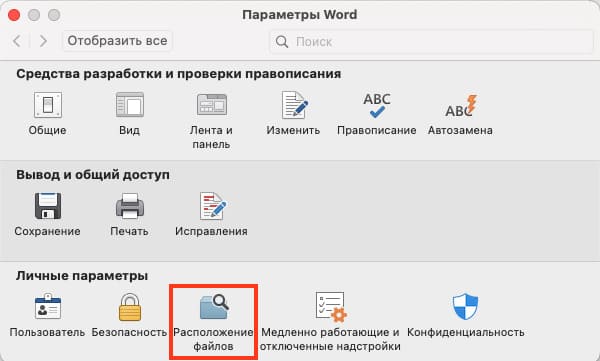The image size is (600, 361).
Task: Click the forward navigation arrow
Action: pos(43,41)
